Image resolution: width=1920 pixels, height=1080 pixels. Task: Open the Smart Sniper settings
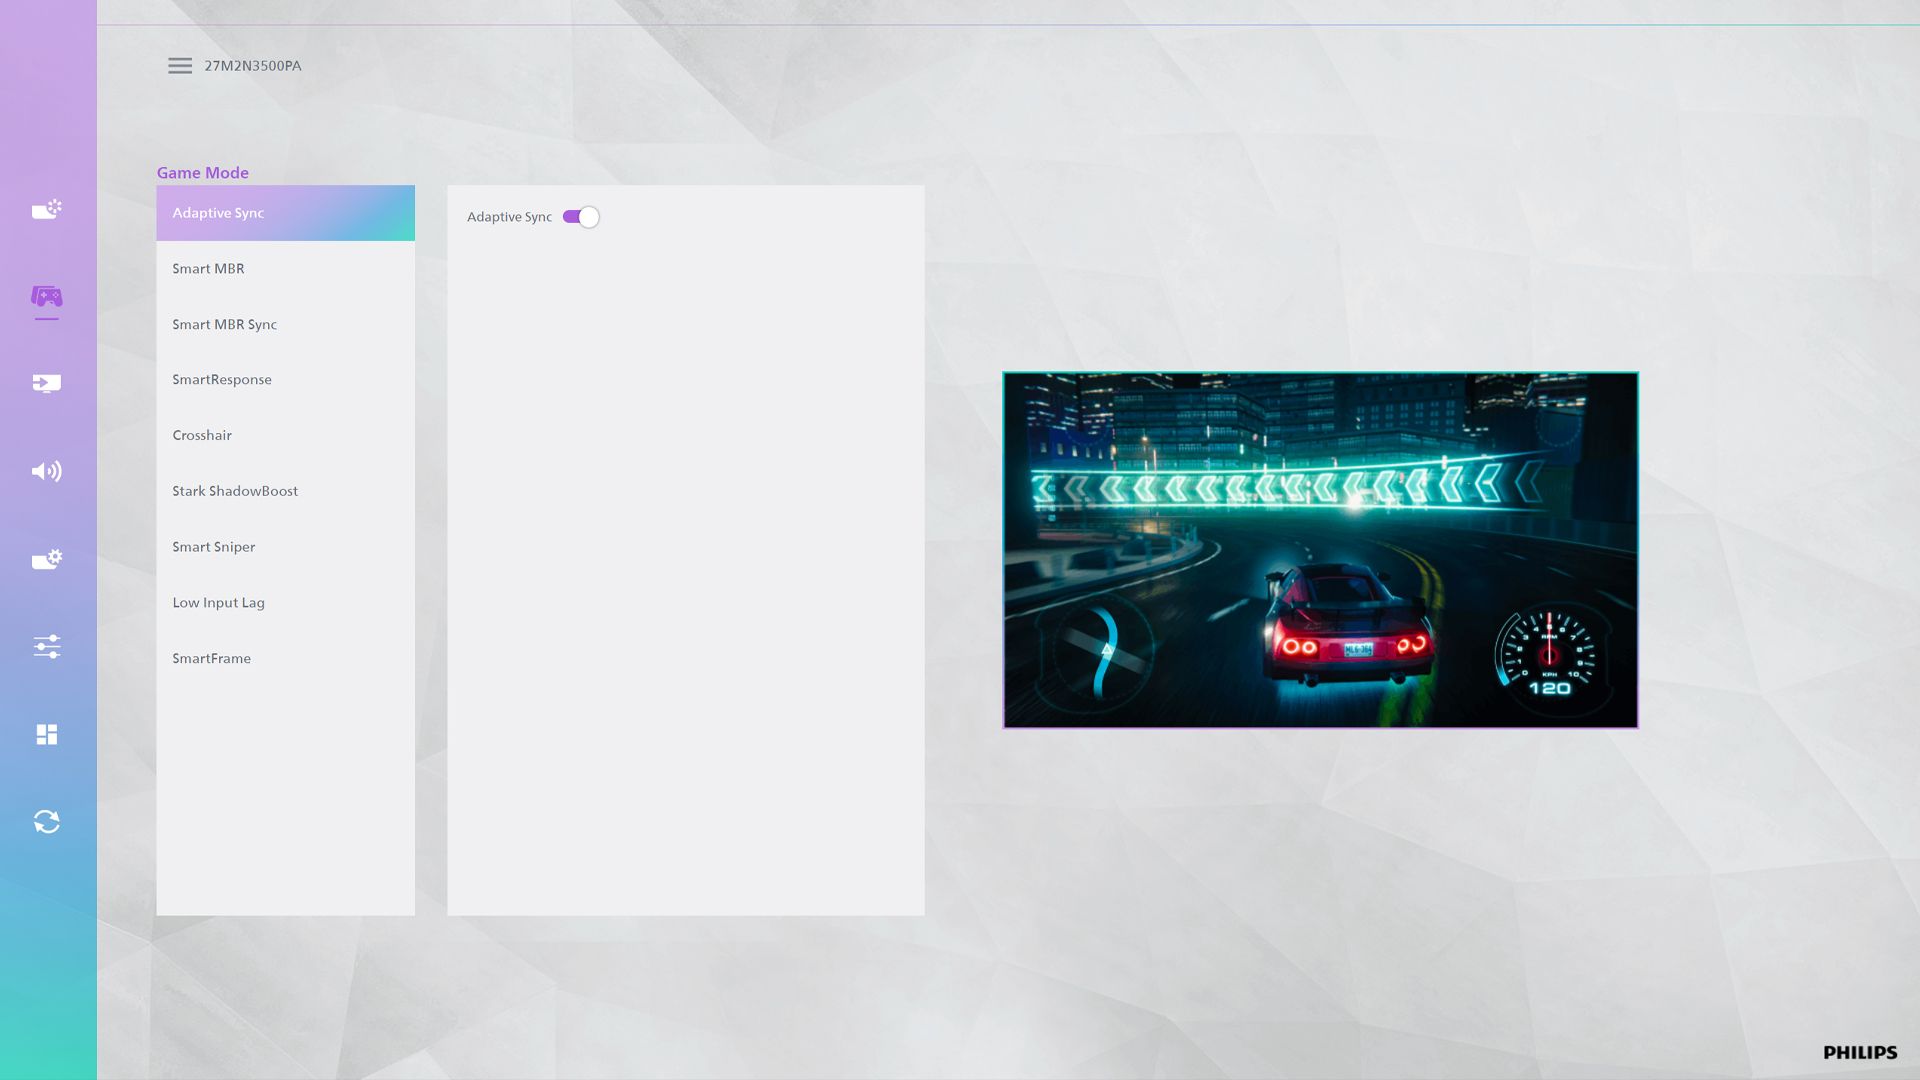[285, 547]
